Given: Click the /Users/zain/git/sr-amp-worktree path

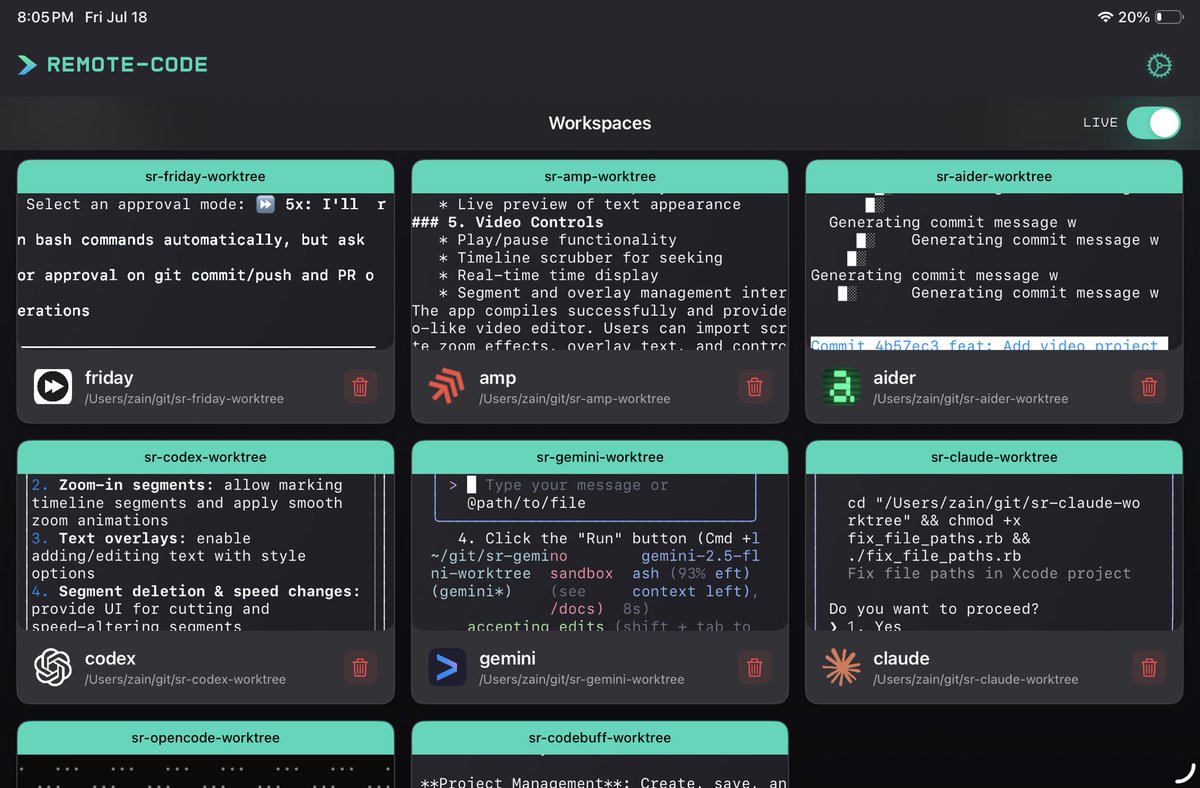Looking at the screenshot, I should [574, 399].
